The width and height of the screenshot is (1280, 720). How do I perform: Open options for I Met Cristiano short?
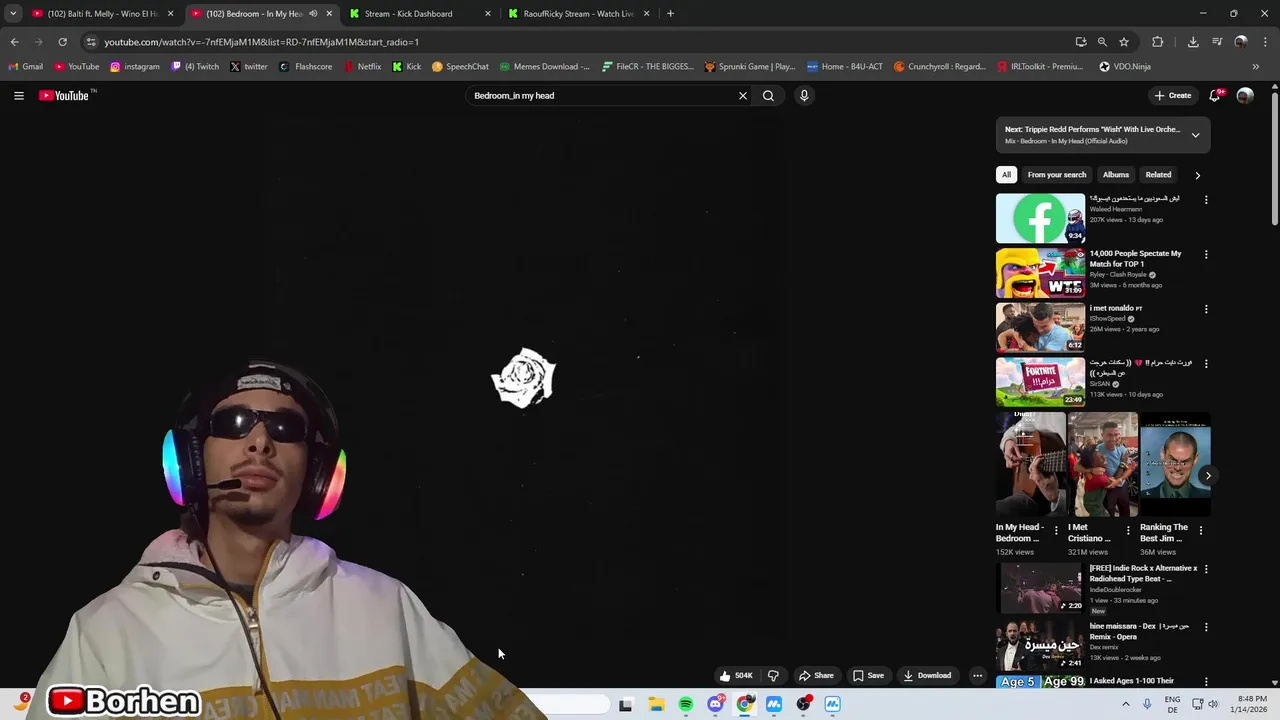click(x=1128, y=531)
